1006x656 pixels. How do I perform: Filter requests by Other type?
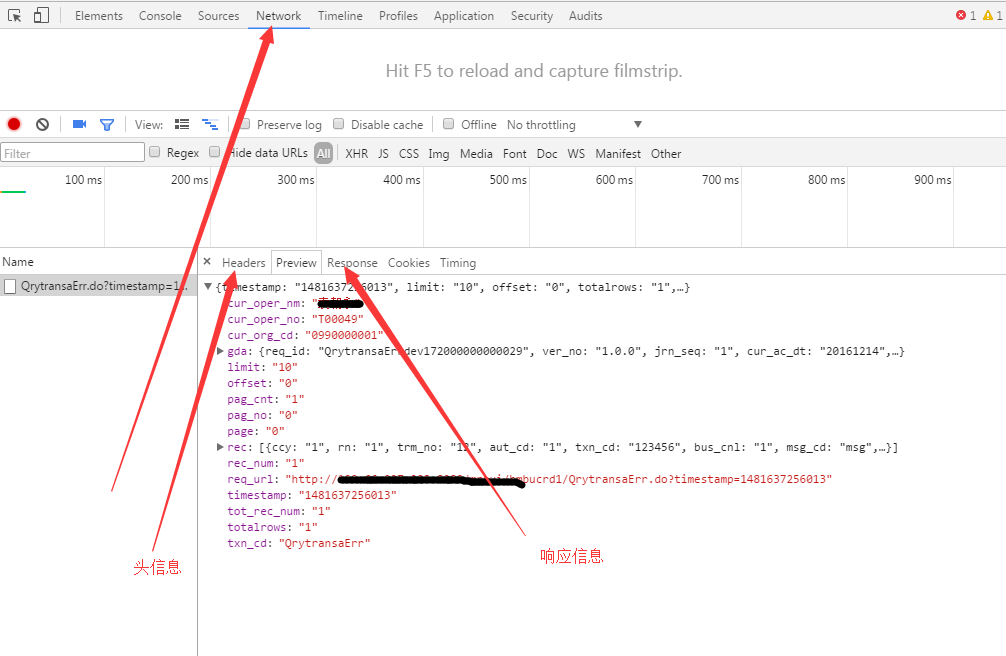pyautogui.click(x=666, y=153)
